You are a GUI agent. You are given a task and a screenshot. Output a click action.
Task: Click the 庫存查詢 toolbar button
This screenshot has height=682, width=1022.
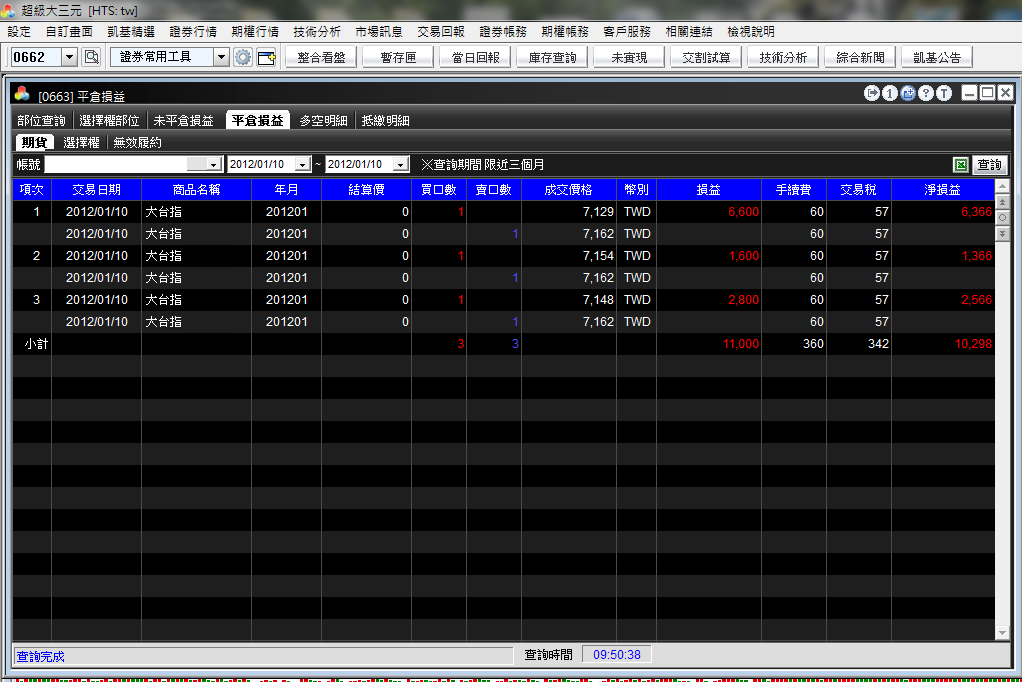pyautogui.click(x=552, y=57)
